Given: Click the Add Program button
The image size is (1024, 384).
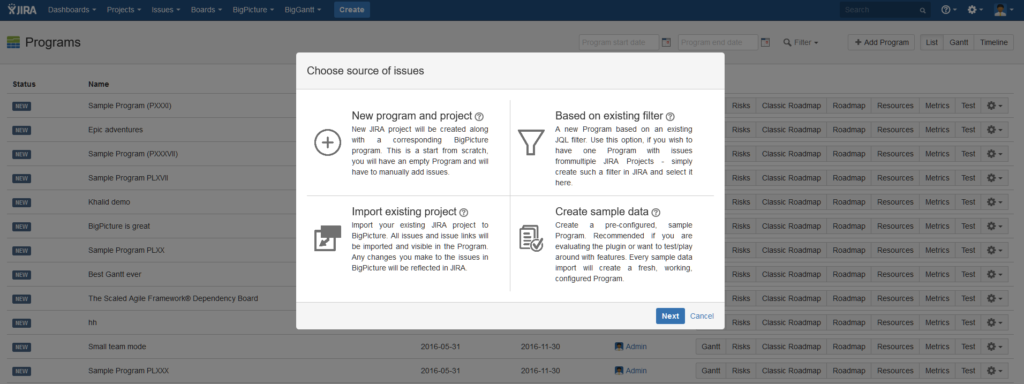Looking at the screenshot, I should click(882, 42).
